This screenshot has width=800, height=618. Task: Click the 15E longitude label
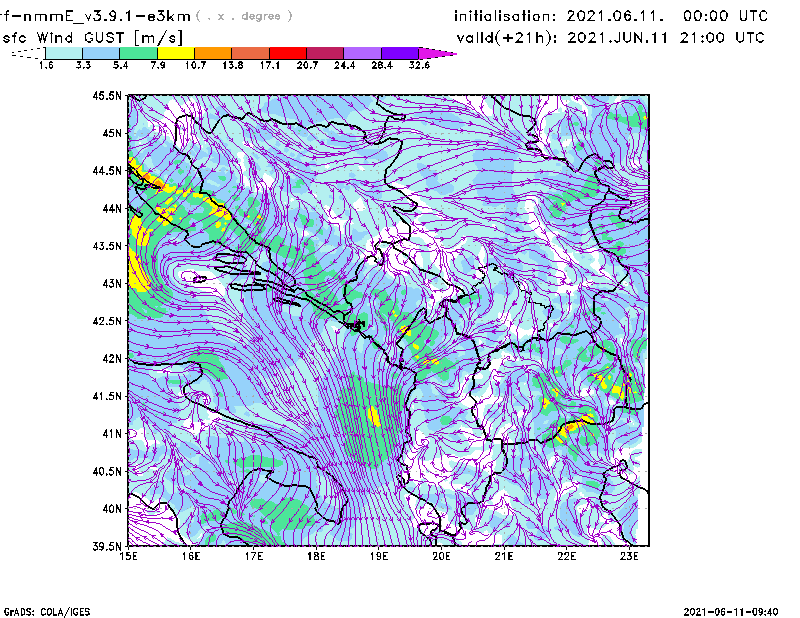[128, 556]
